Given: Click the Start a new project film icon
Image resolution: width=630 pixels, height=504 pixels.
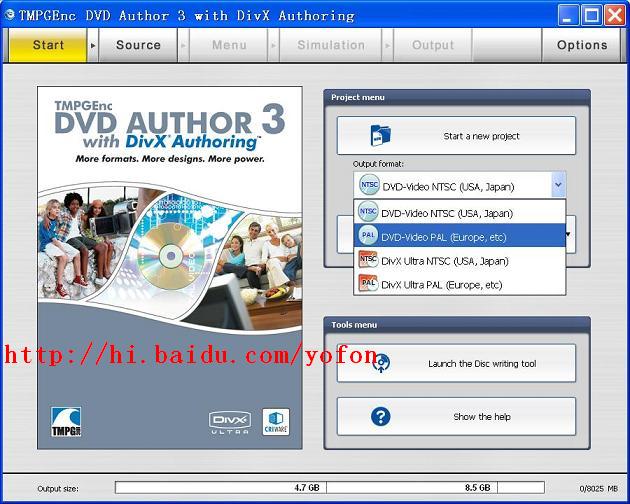Looking at the screenshot, I should click(380, 136).
